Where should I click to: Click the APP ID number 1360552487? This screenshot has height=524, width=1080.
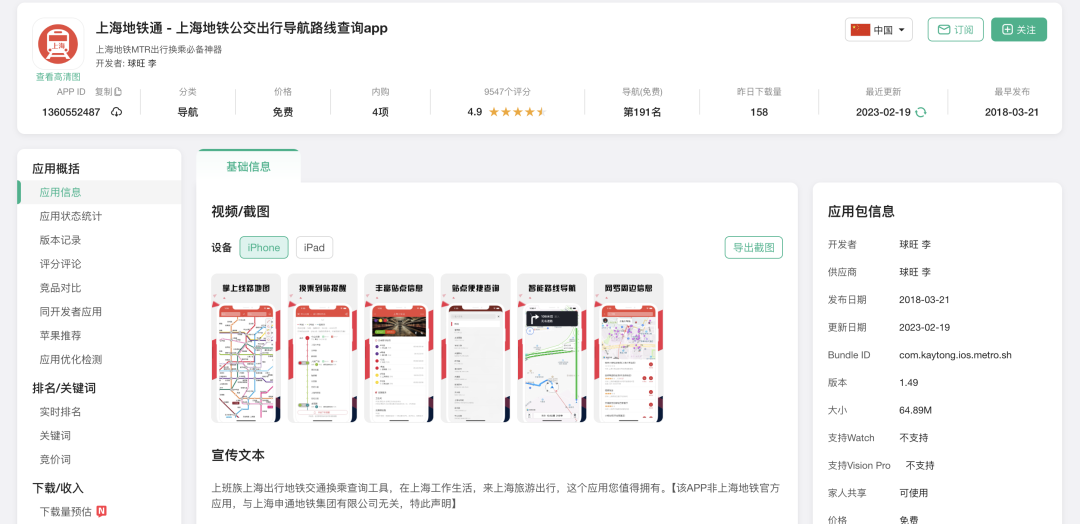point(71,112)
